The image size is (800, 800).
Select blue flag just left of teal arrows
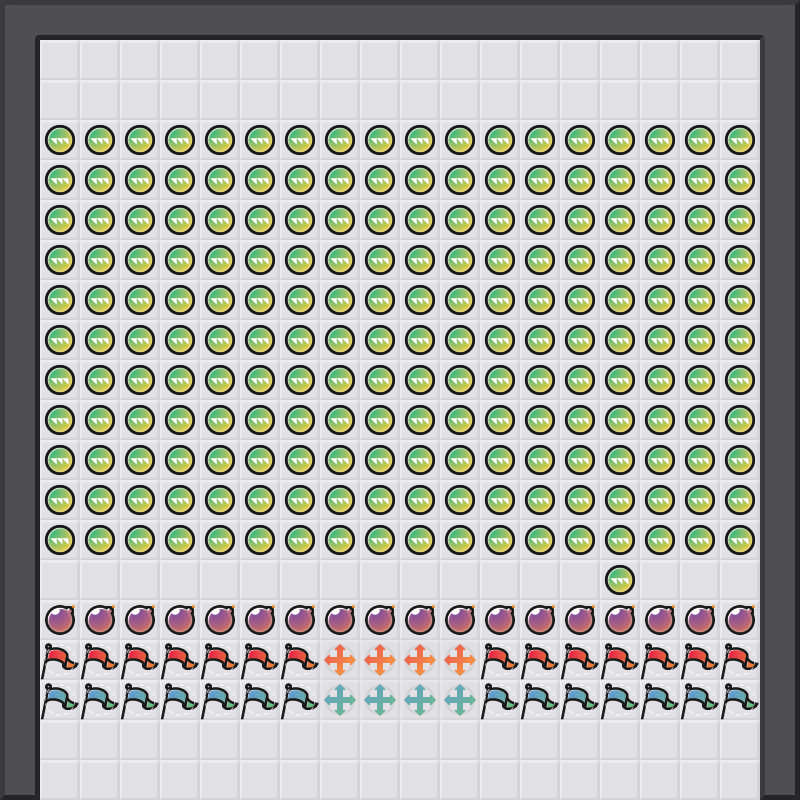(300, 700)
